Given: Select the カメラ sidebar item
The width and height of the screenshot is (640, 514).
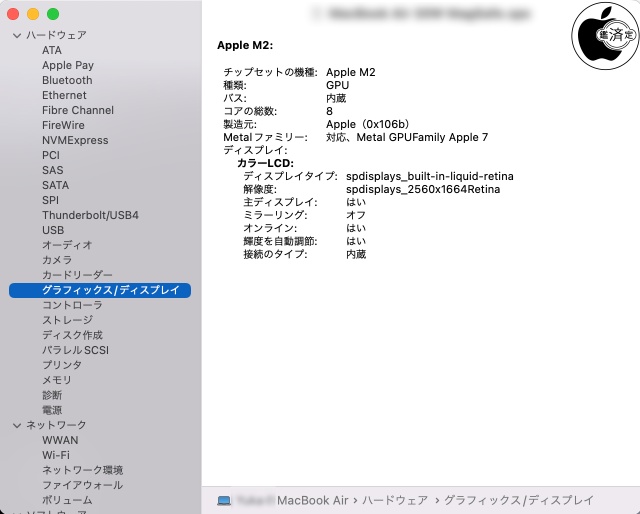Looking at the screenshot, I should click(57, 260).
